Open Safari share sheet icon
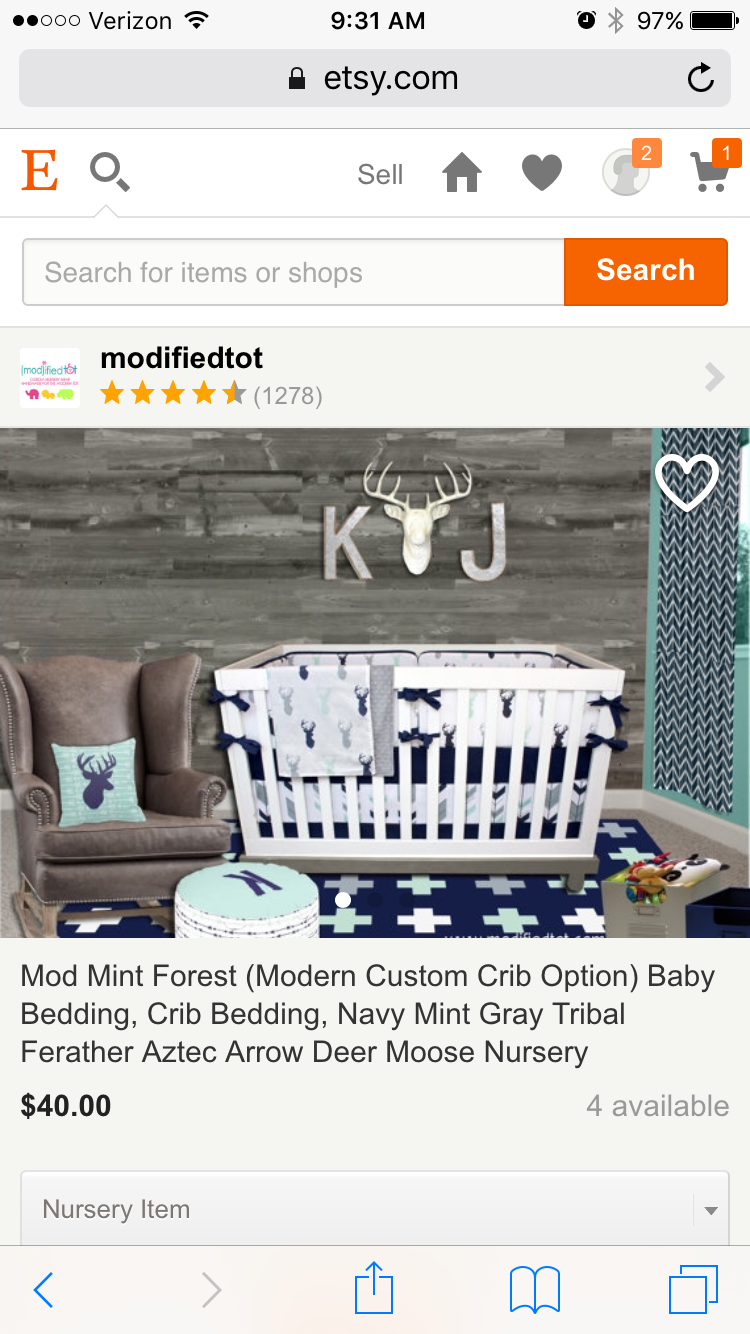The width and height of the screenshot is (750, 1334). click(x=374, y=1288)
